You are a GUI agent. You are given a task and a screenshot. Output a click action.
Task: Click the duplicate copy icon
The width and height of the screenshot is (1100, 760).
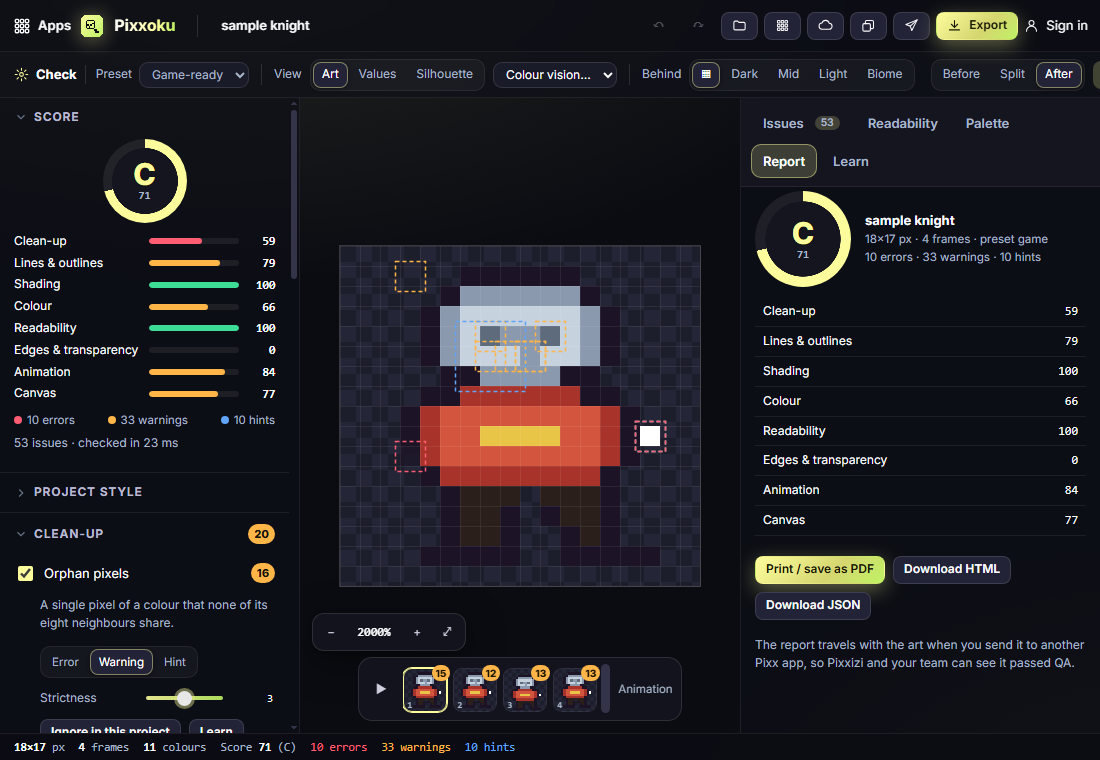(868, 26)
